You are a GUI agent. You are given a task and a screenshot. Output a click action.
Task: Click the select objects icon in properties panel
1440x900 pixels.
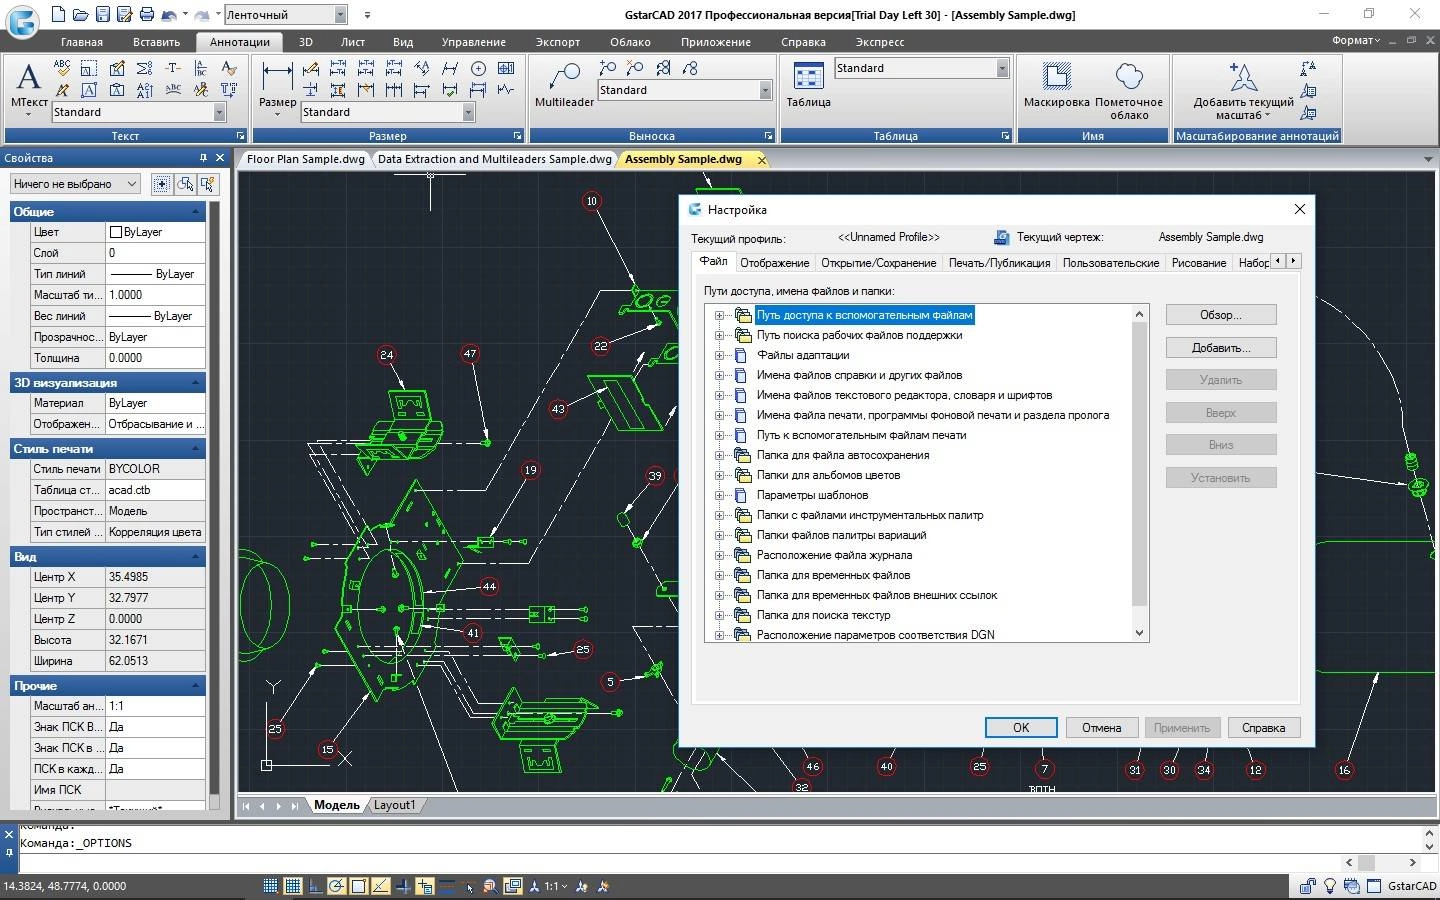coord(185,184)
